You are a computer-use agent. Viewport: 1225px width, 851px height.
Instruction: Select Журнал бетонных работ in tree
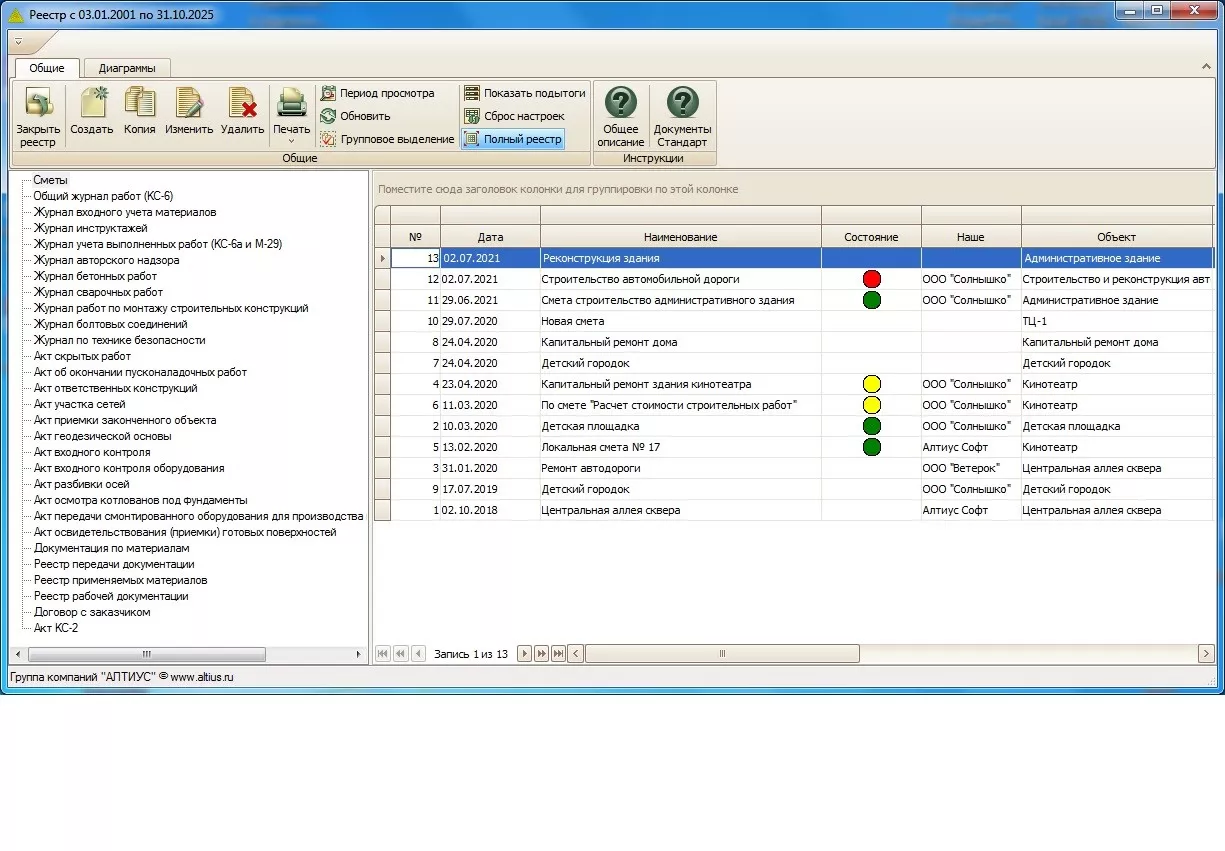click(x=95, y=276)
